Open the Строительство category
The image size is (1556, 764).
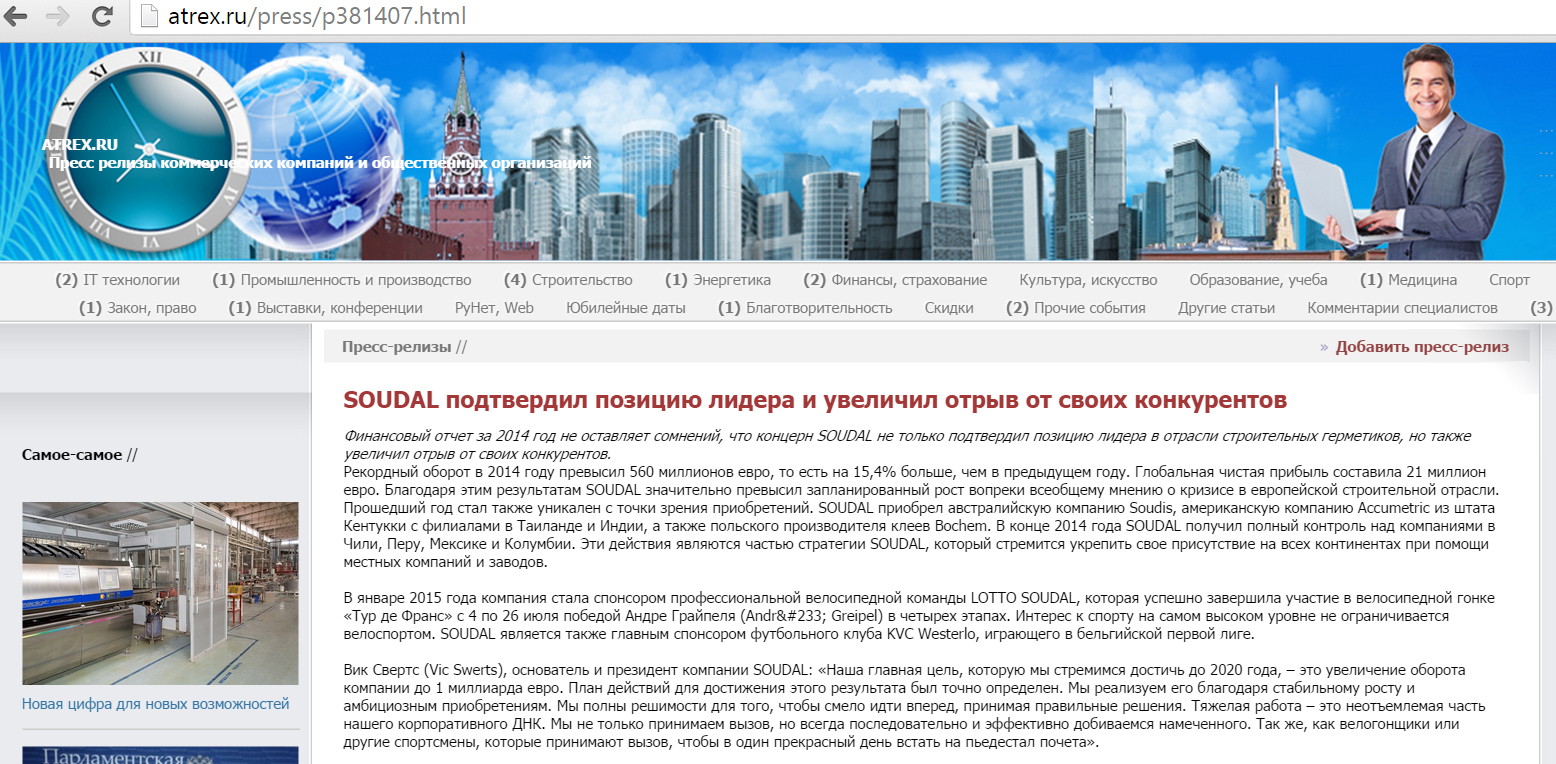582,280
